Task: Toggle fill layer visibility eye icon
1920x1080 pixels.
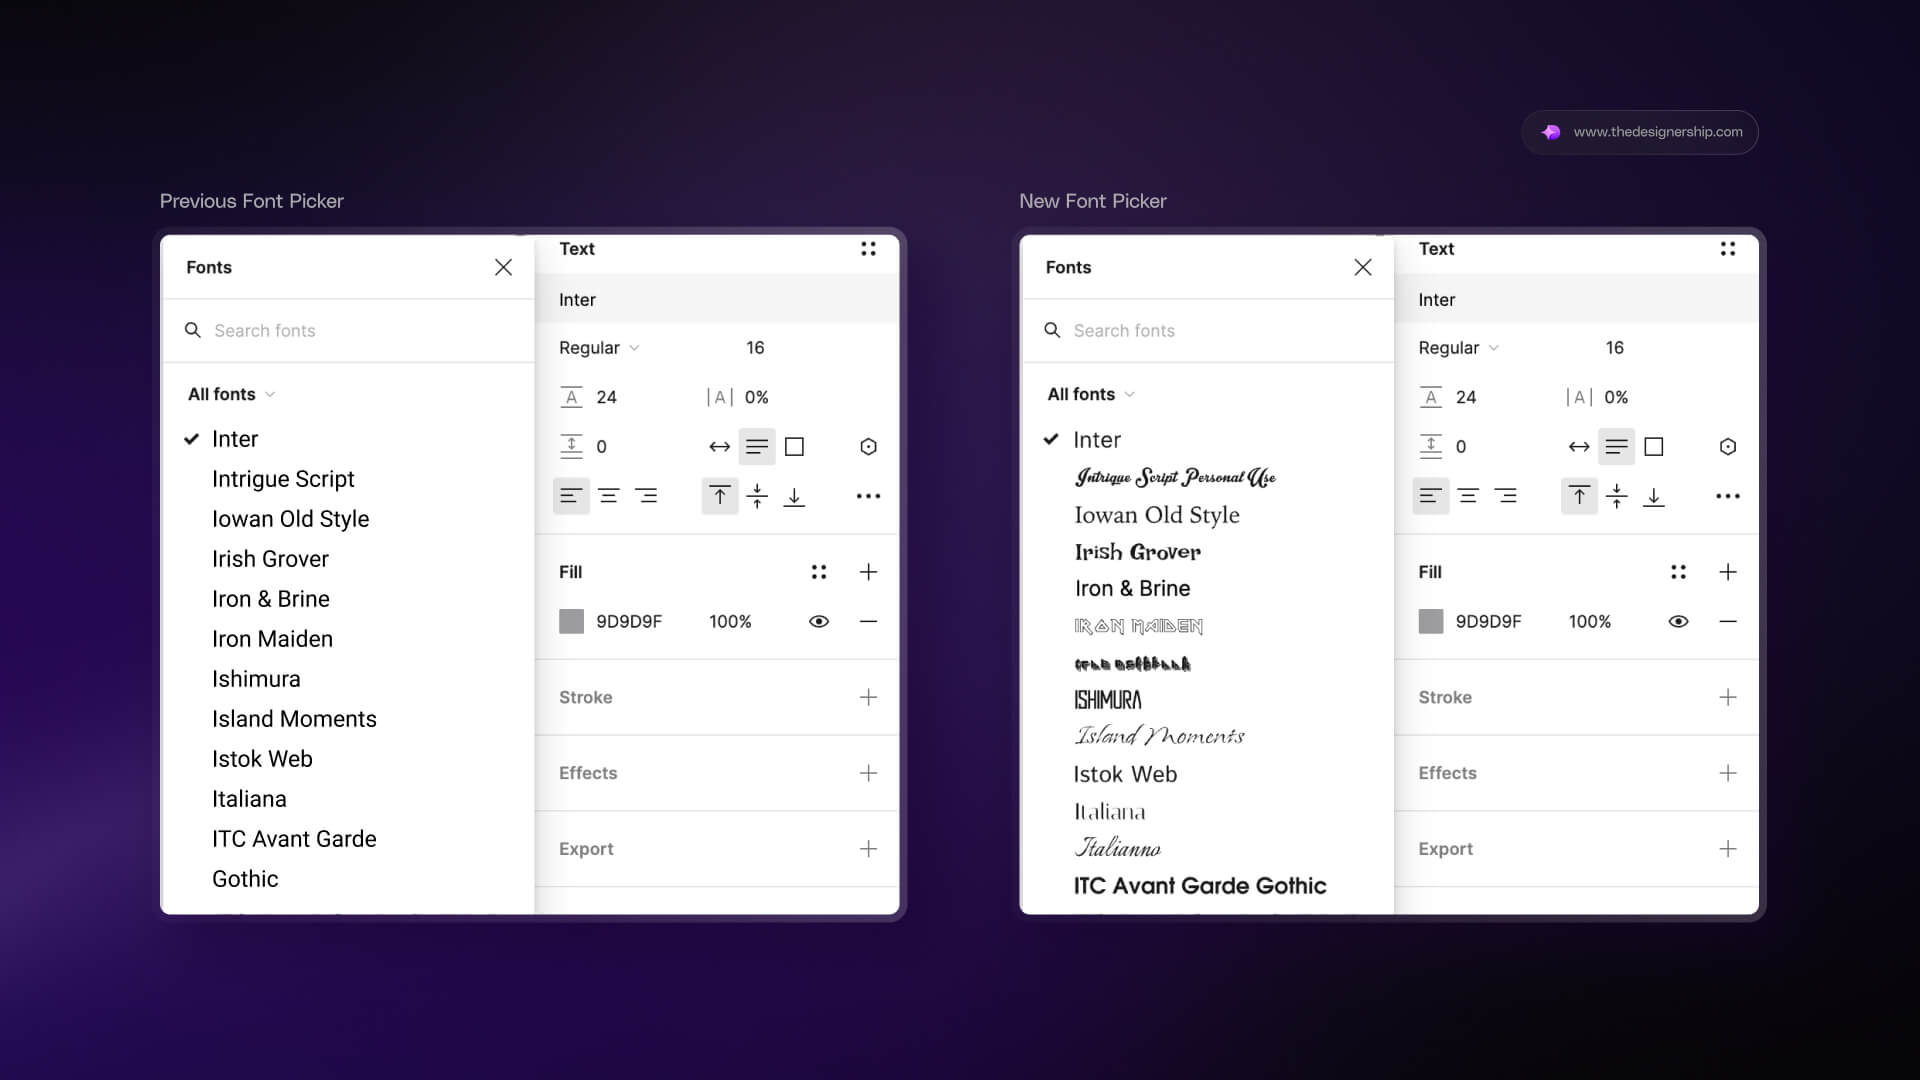Action: click(819, 621)
